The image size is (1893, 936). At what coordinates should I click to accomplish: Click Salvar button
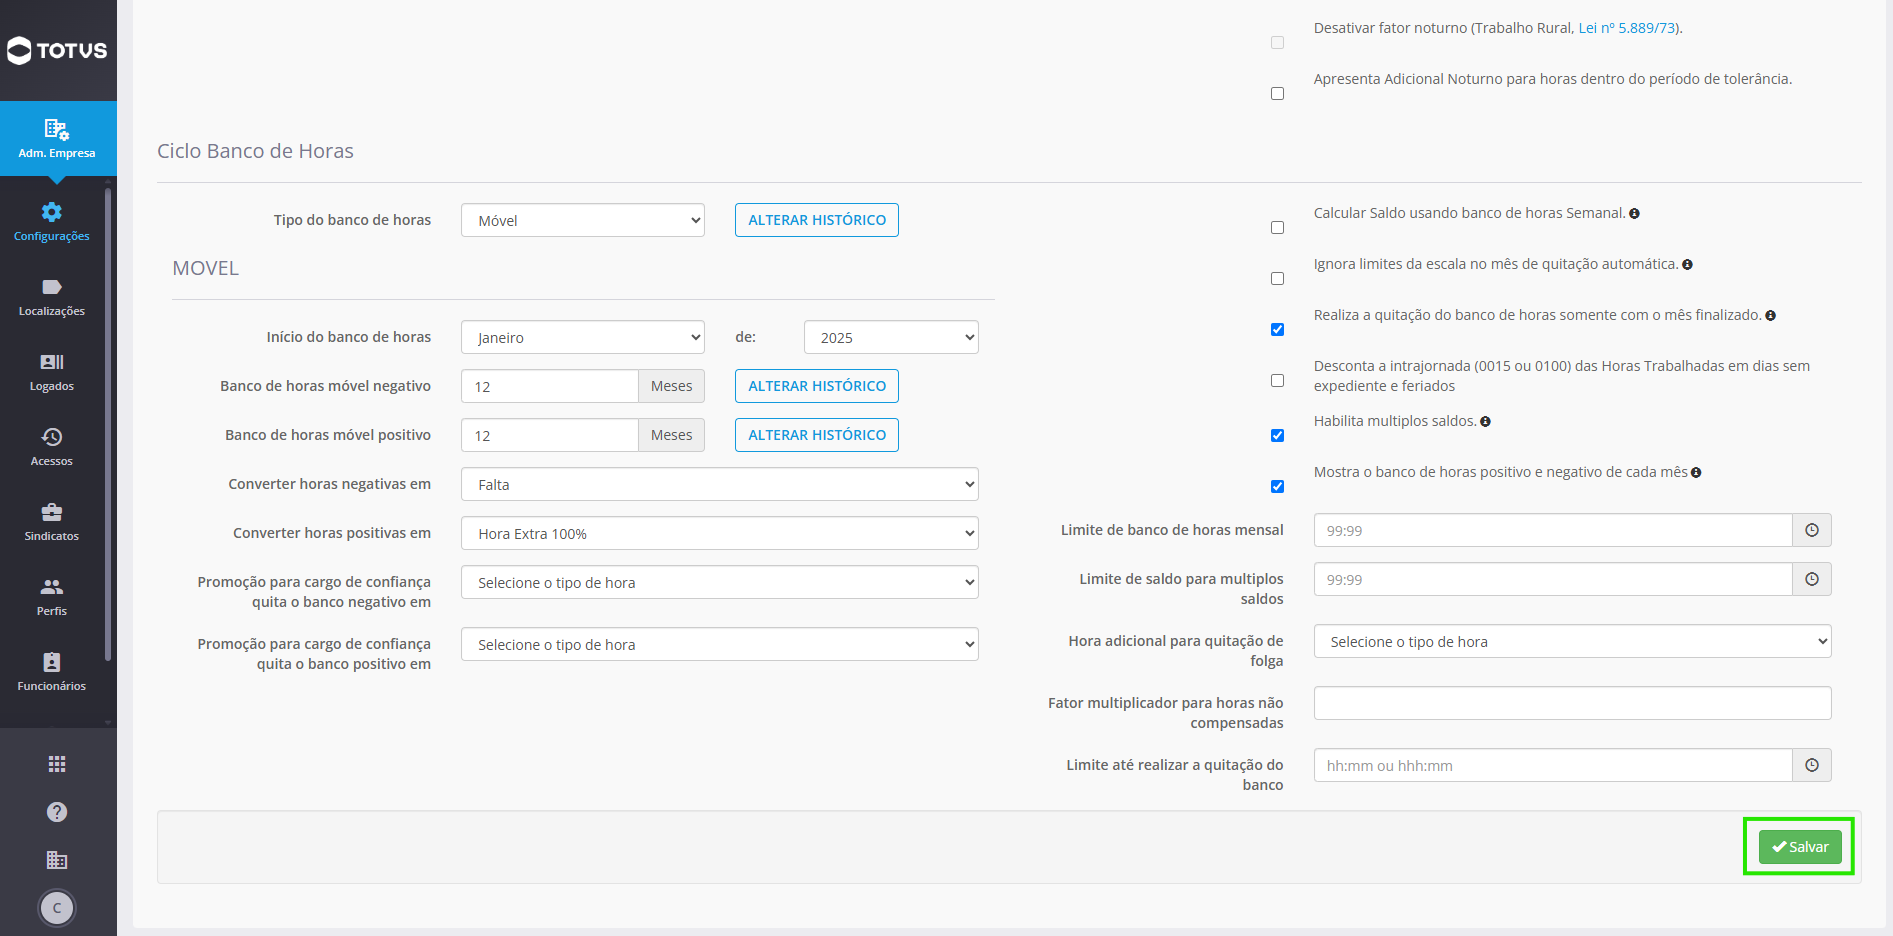(1800, 847)
